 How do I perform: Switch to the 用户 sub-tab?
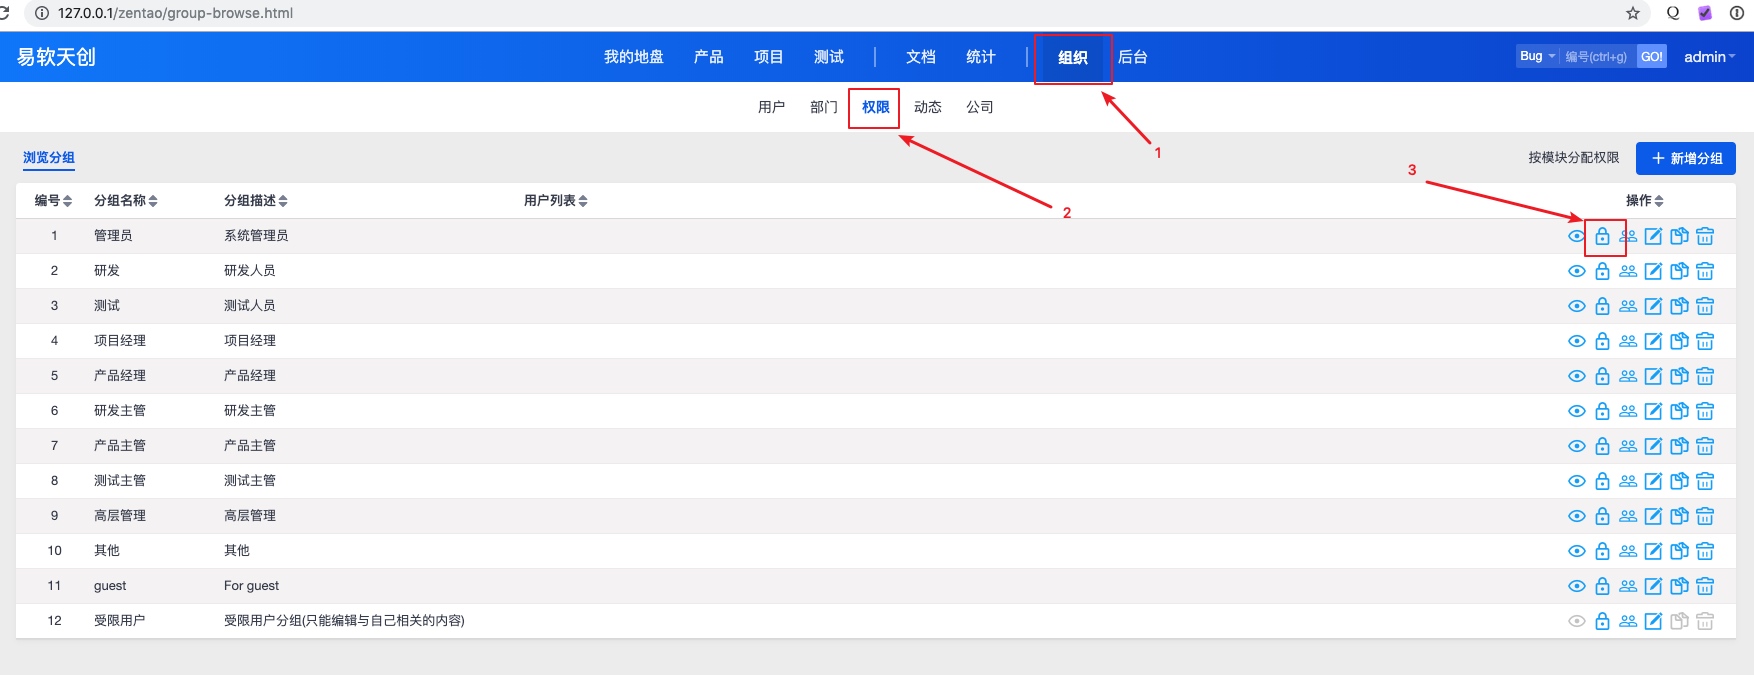pyautogui.click(x=771, y=107)
